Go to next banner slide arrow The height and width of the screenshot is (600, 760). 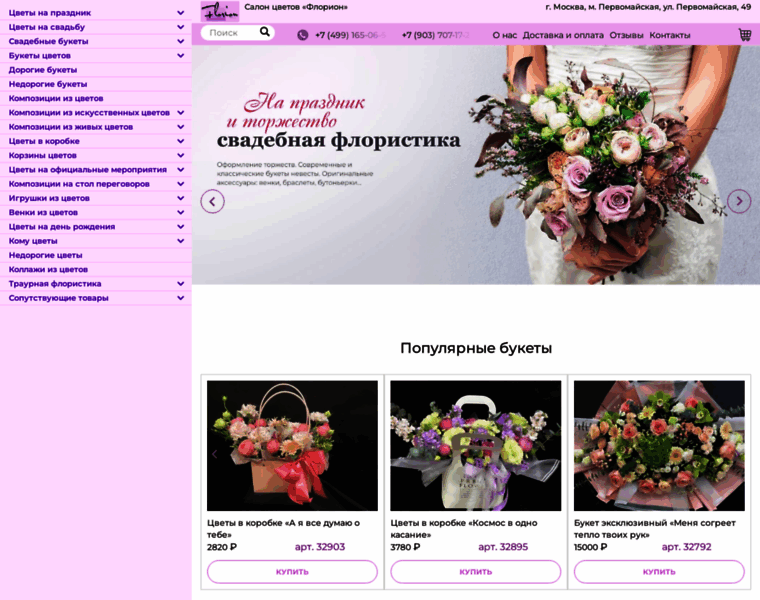pyautogui.click(x=738, y=201)
